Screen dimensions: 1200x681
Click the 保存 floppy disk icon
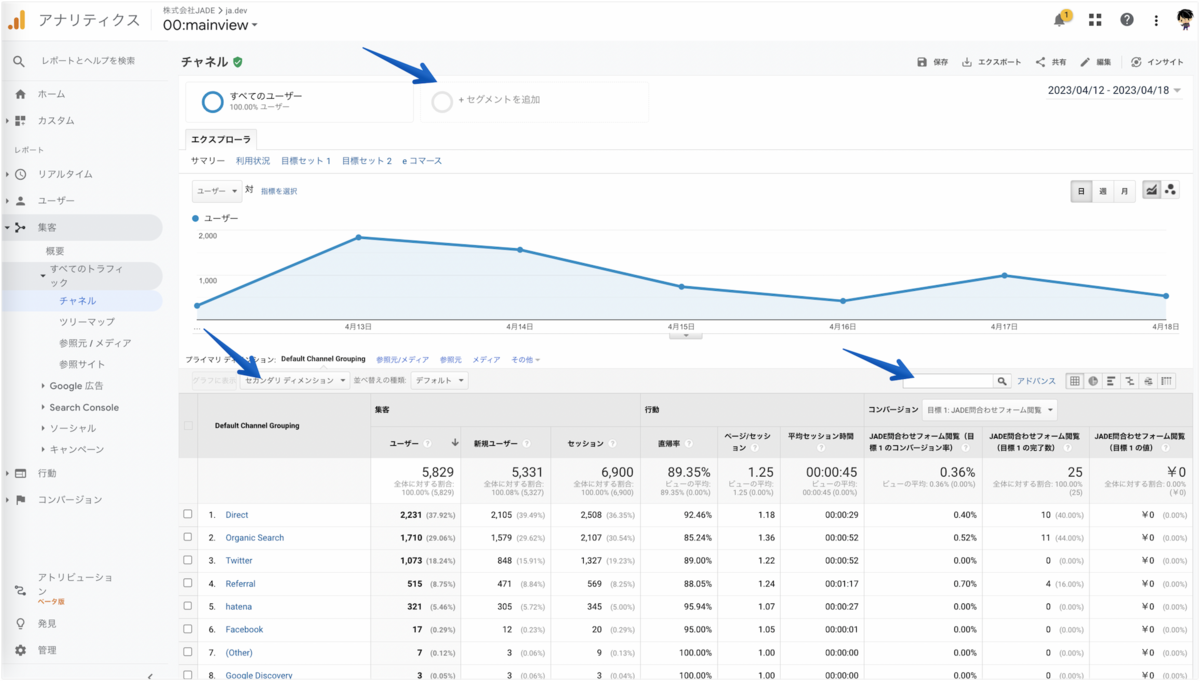922,62
